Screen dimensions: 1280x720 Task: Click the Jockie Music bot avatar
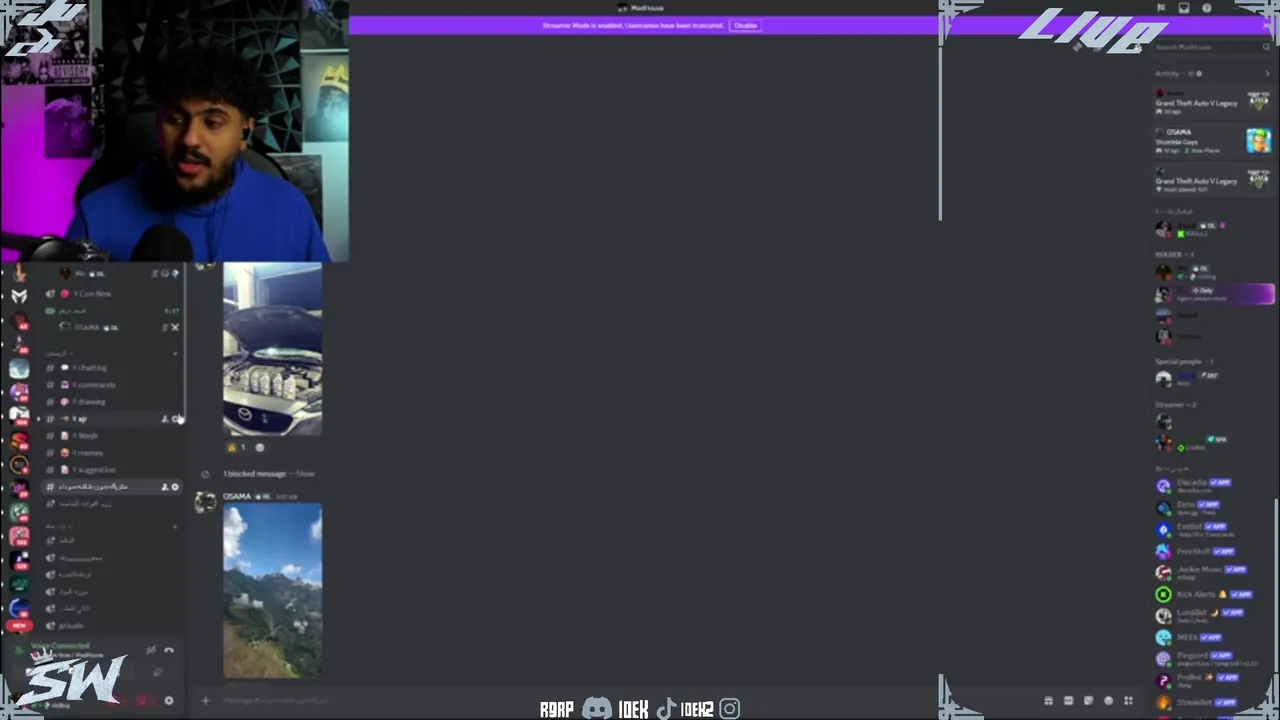[1163, 573]
